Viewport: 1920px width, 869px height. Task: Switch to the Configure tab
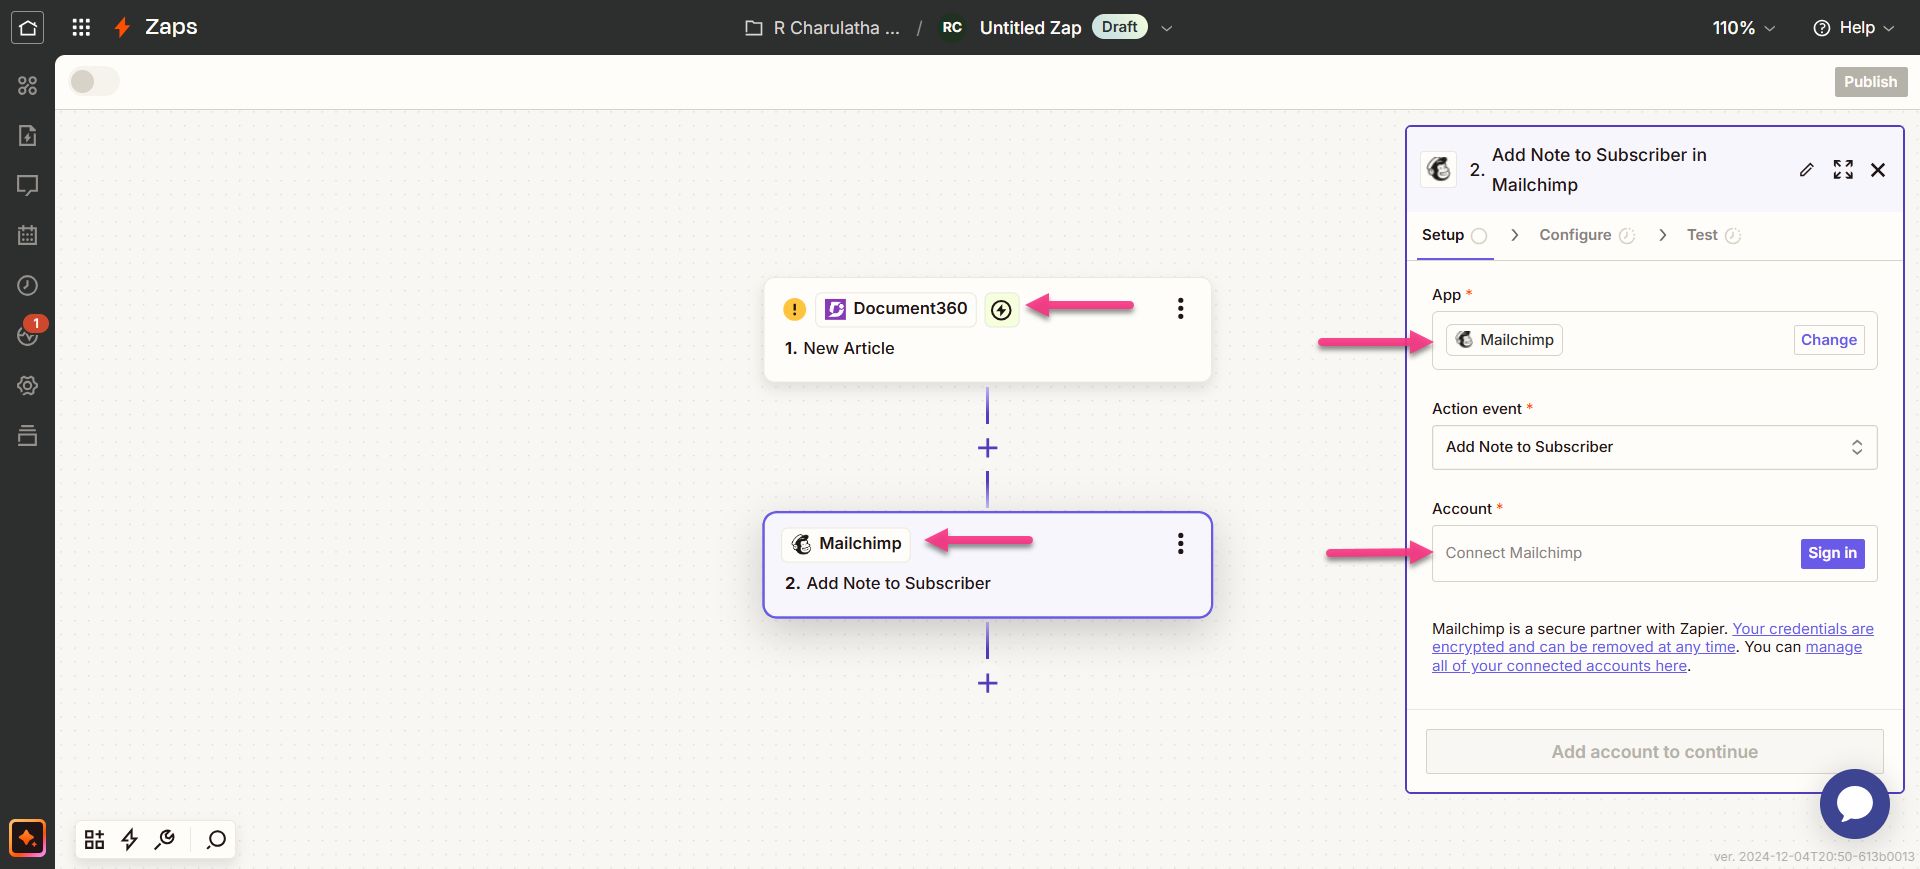(1586, 235)
